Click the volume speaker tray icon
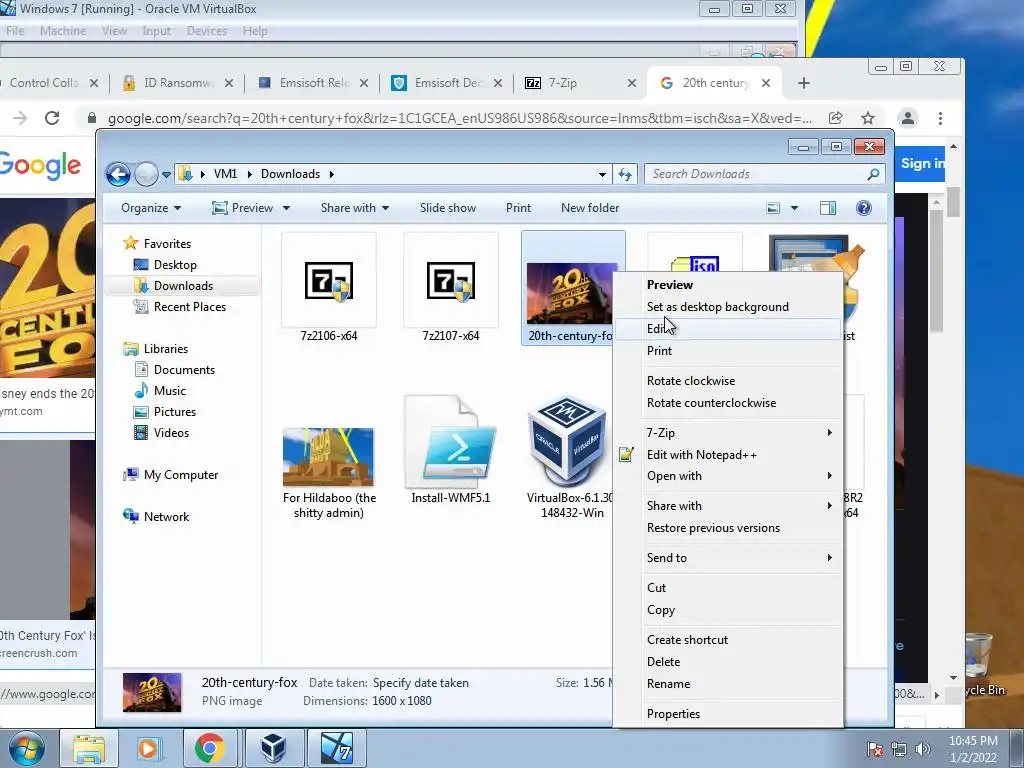Viewport: 1024px width, 768px height. click(923, 749)
